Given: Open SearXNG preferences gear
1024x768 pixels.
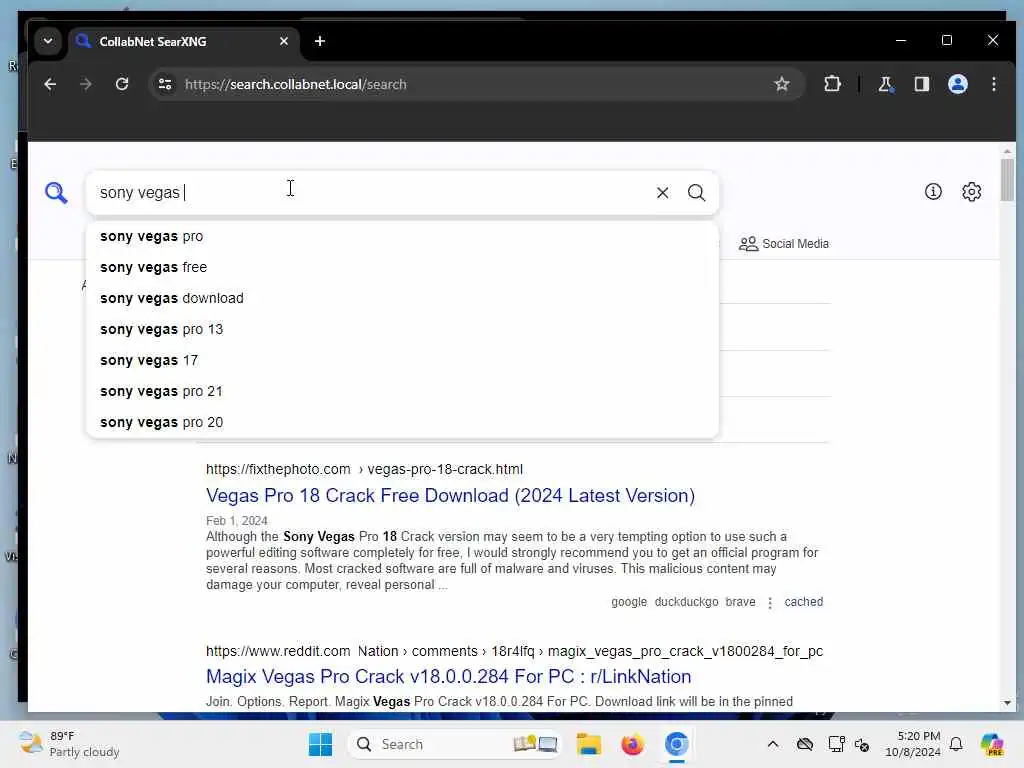Looking at the screenshot, I should click(972, 191).
